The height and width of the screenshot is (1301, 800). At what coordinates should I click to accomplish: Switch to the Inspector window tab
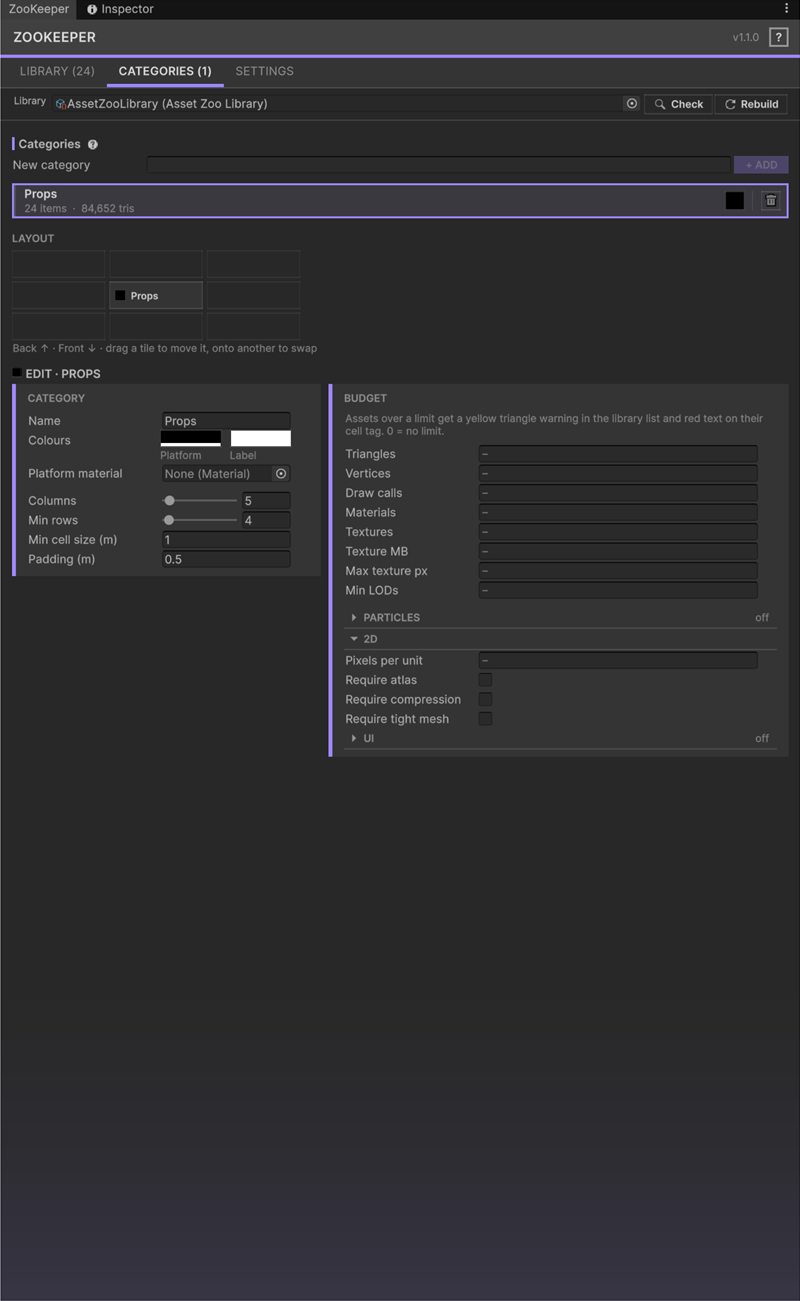(x=120, y=9)
